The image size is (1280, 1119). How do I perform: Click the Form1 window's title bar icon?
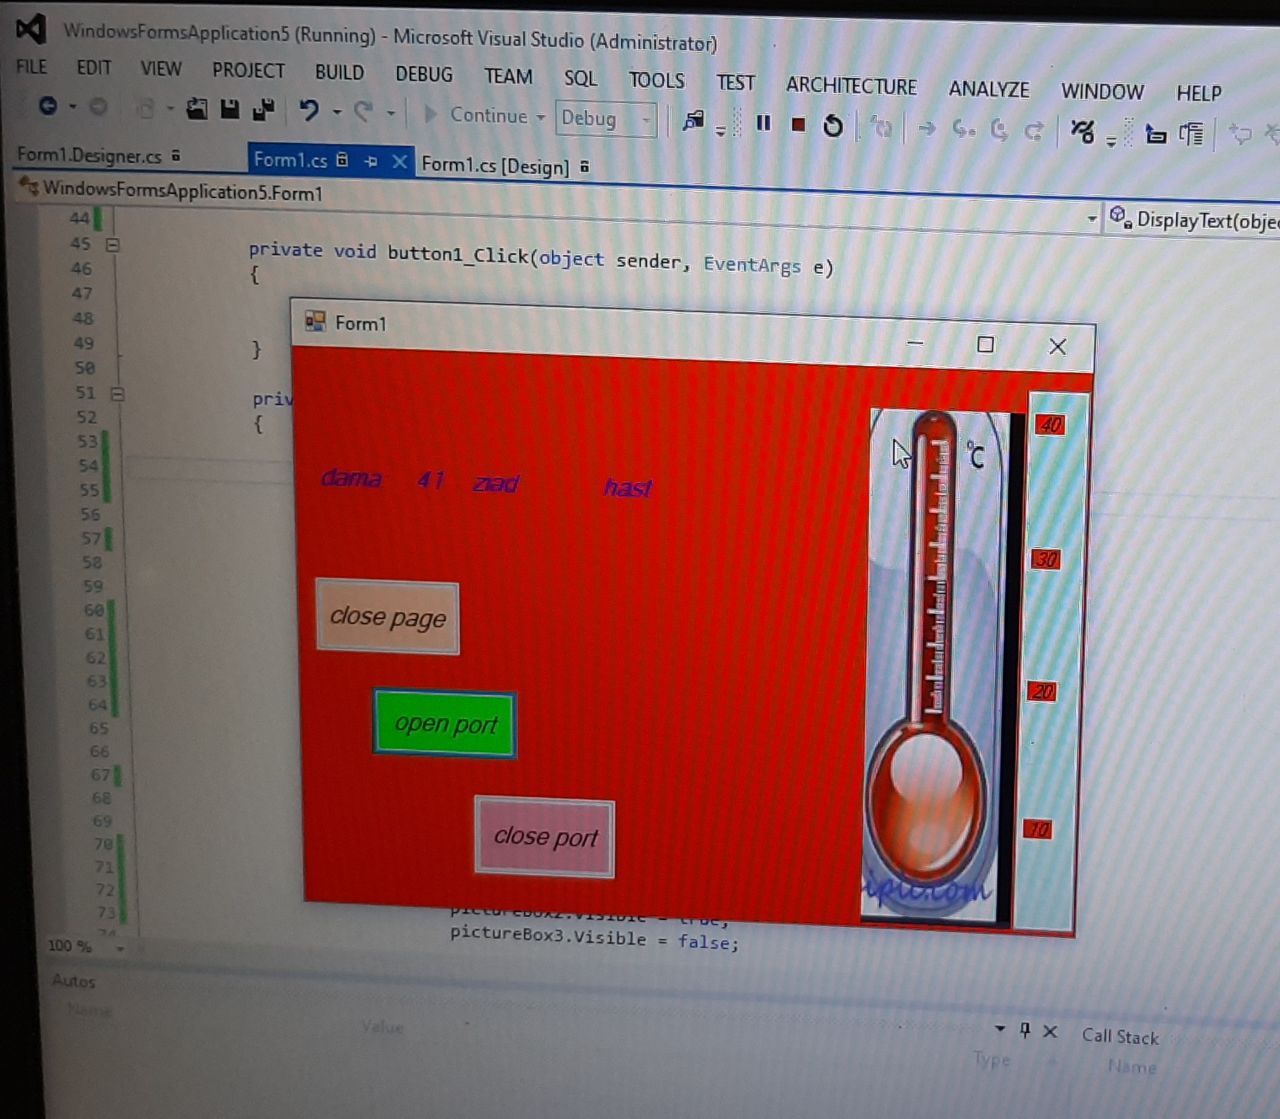315,321
